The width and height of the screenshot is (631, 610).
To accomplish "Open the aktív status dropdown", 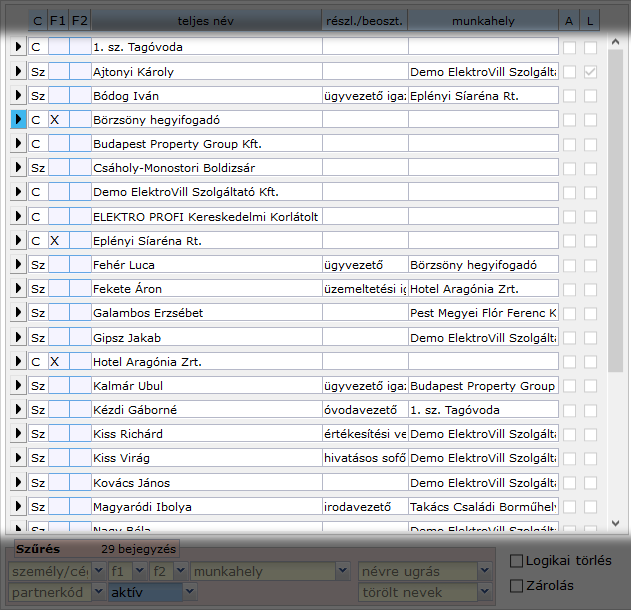I will [x=152, y=592].
